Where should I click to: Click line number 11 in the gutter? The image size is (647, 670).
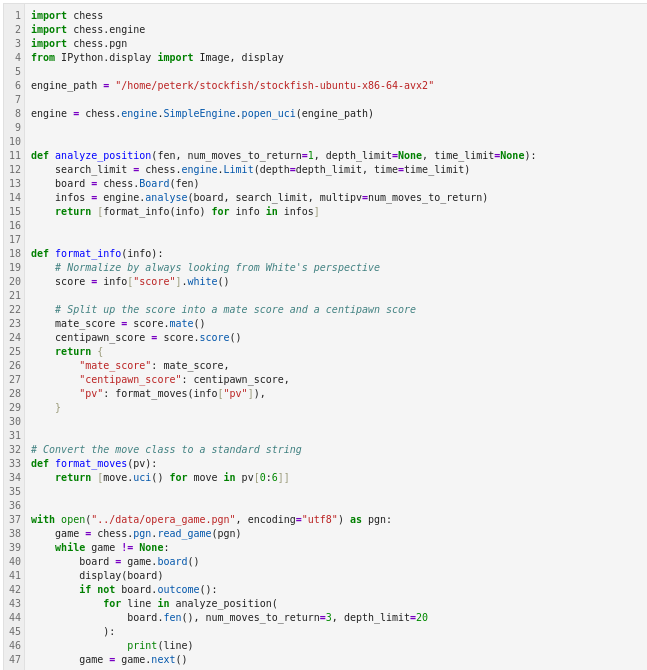pyautogui.click(x=15, y=155)
